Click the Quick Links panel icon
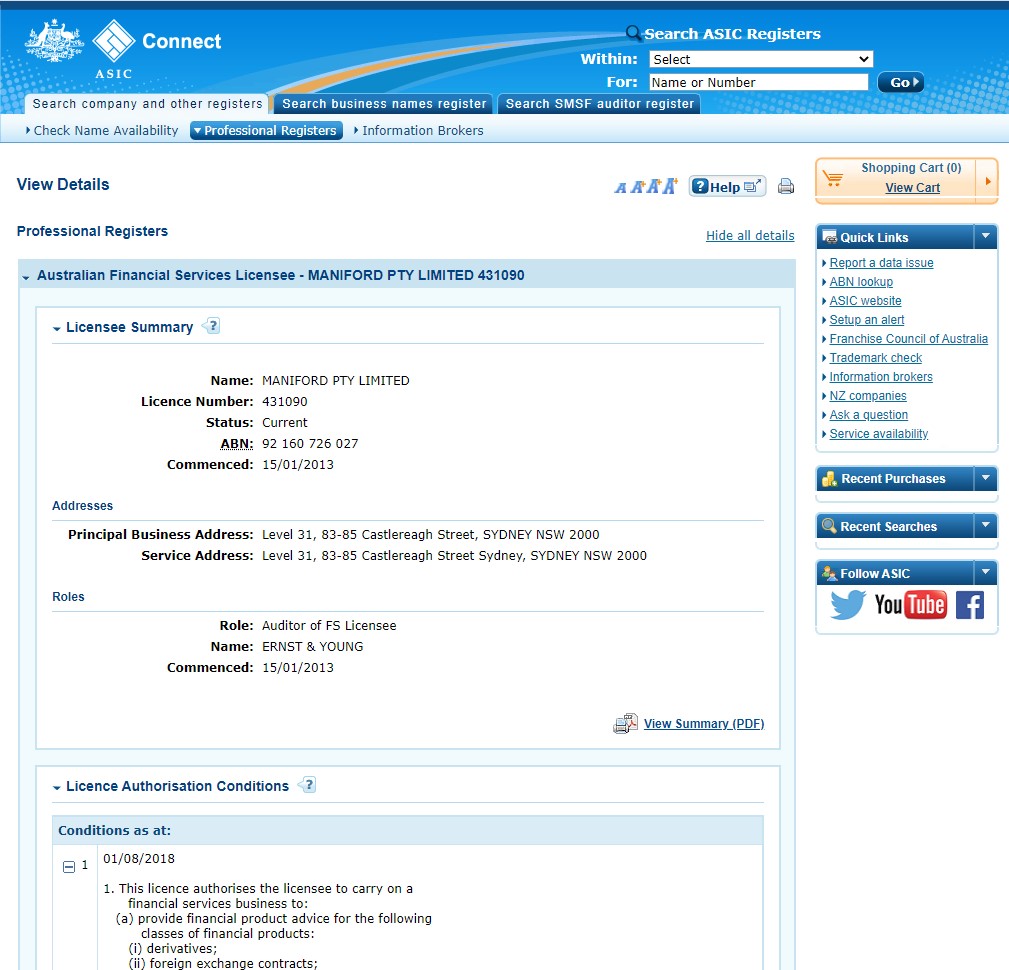The image size is (1009, 970). tap(830, 237)
